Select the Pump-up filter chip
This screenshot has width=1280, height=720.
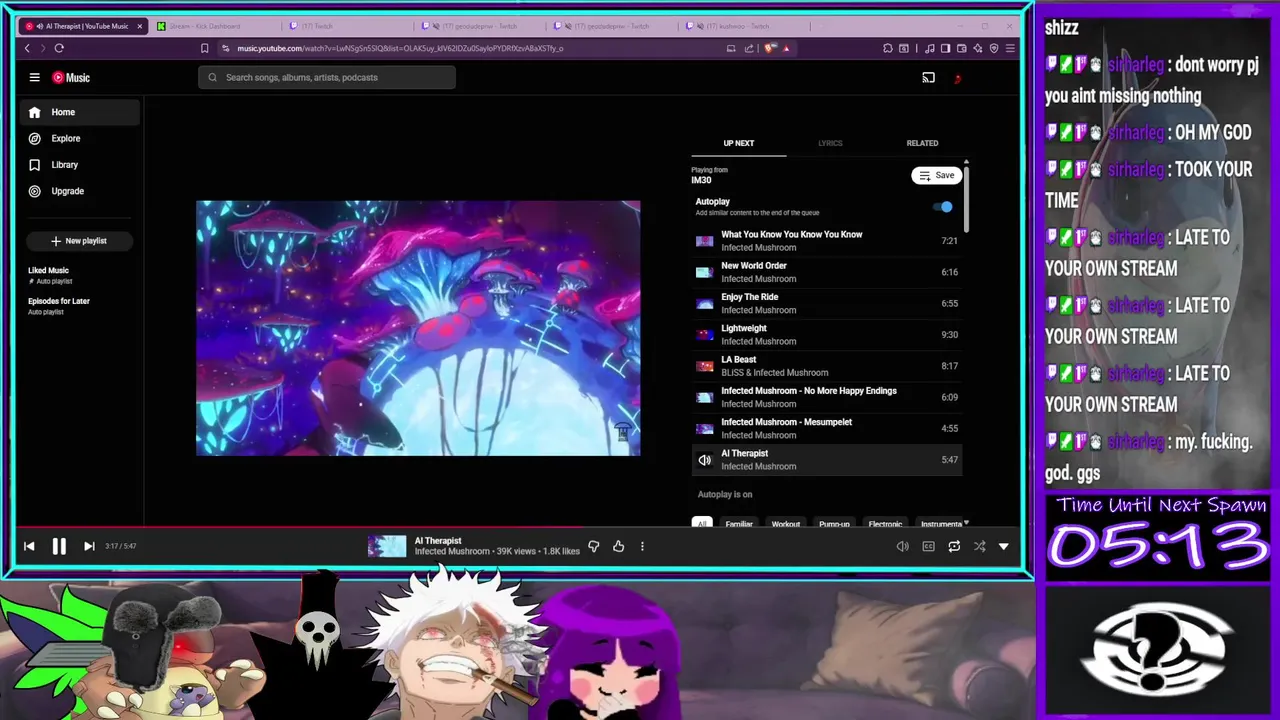(x=834, y=524)
